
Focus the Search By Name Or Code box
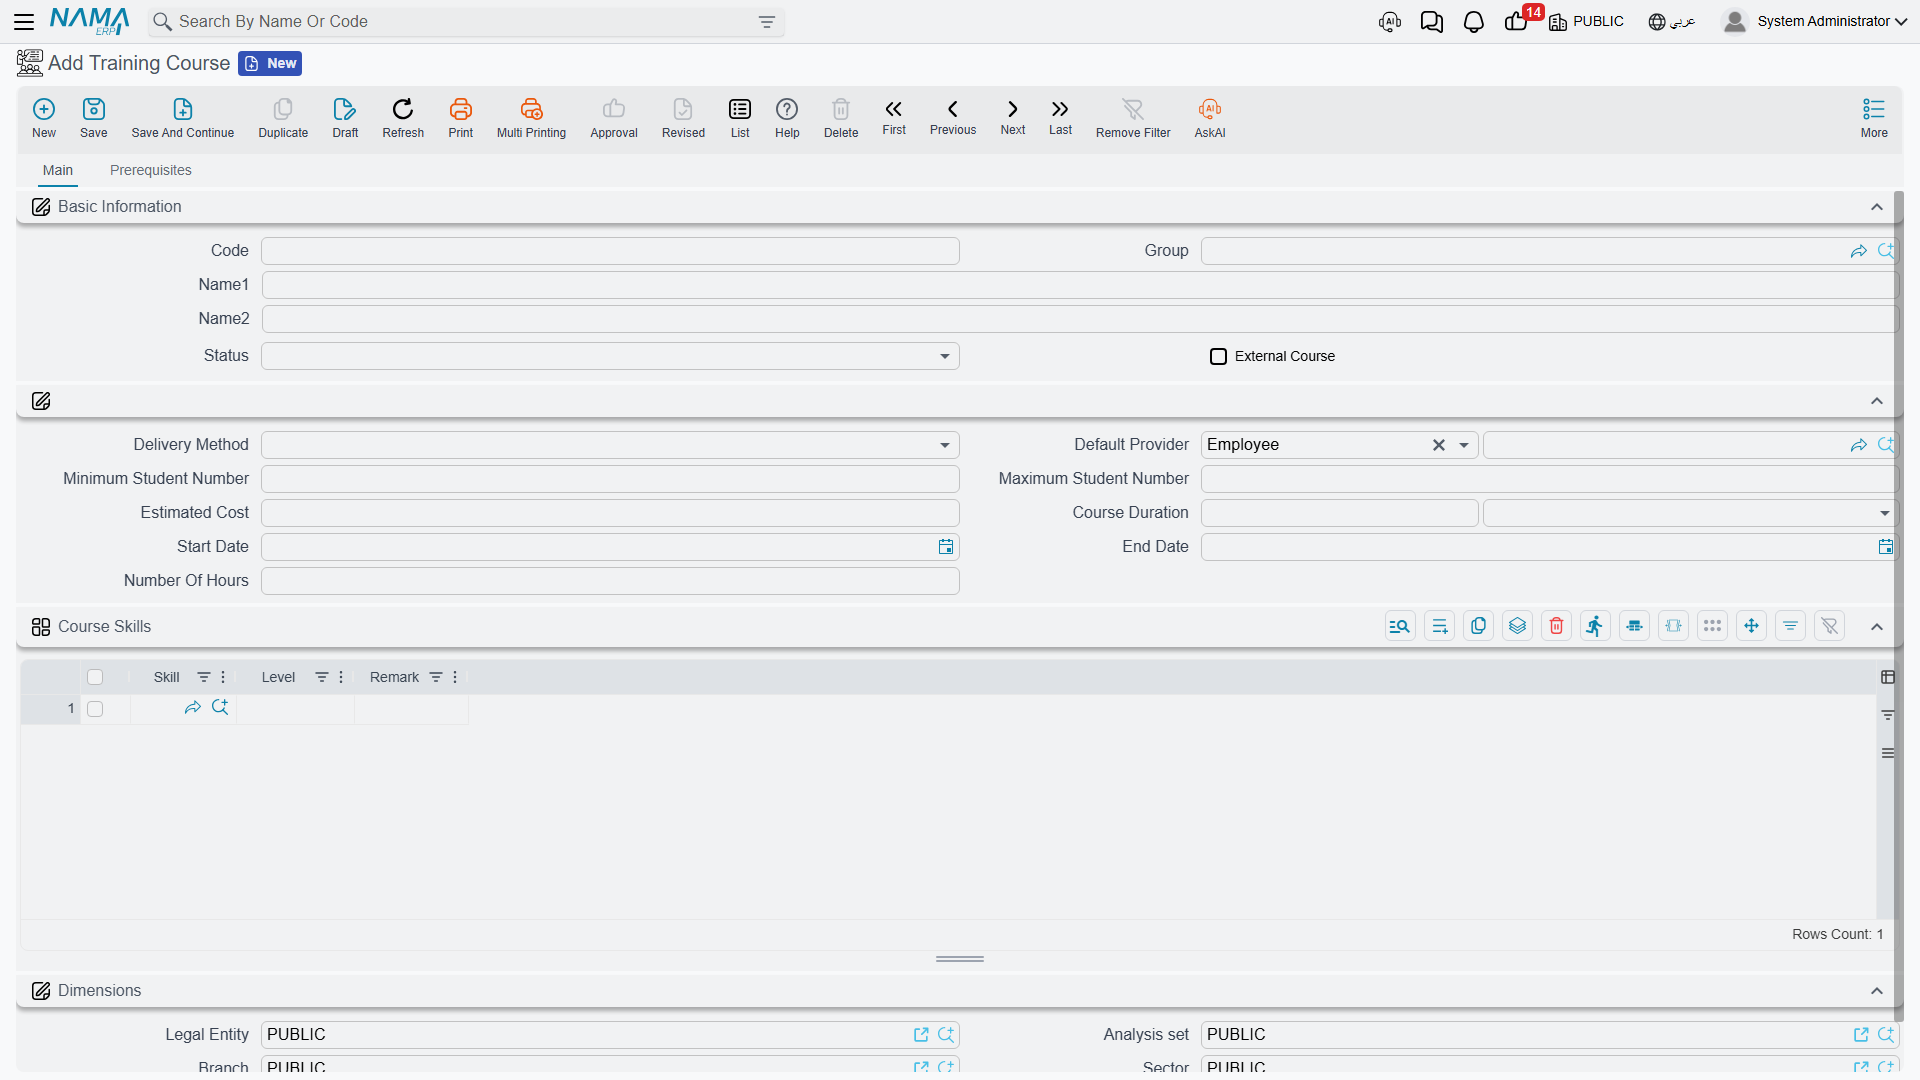(466, 22)
